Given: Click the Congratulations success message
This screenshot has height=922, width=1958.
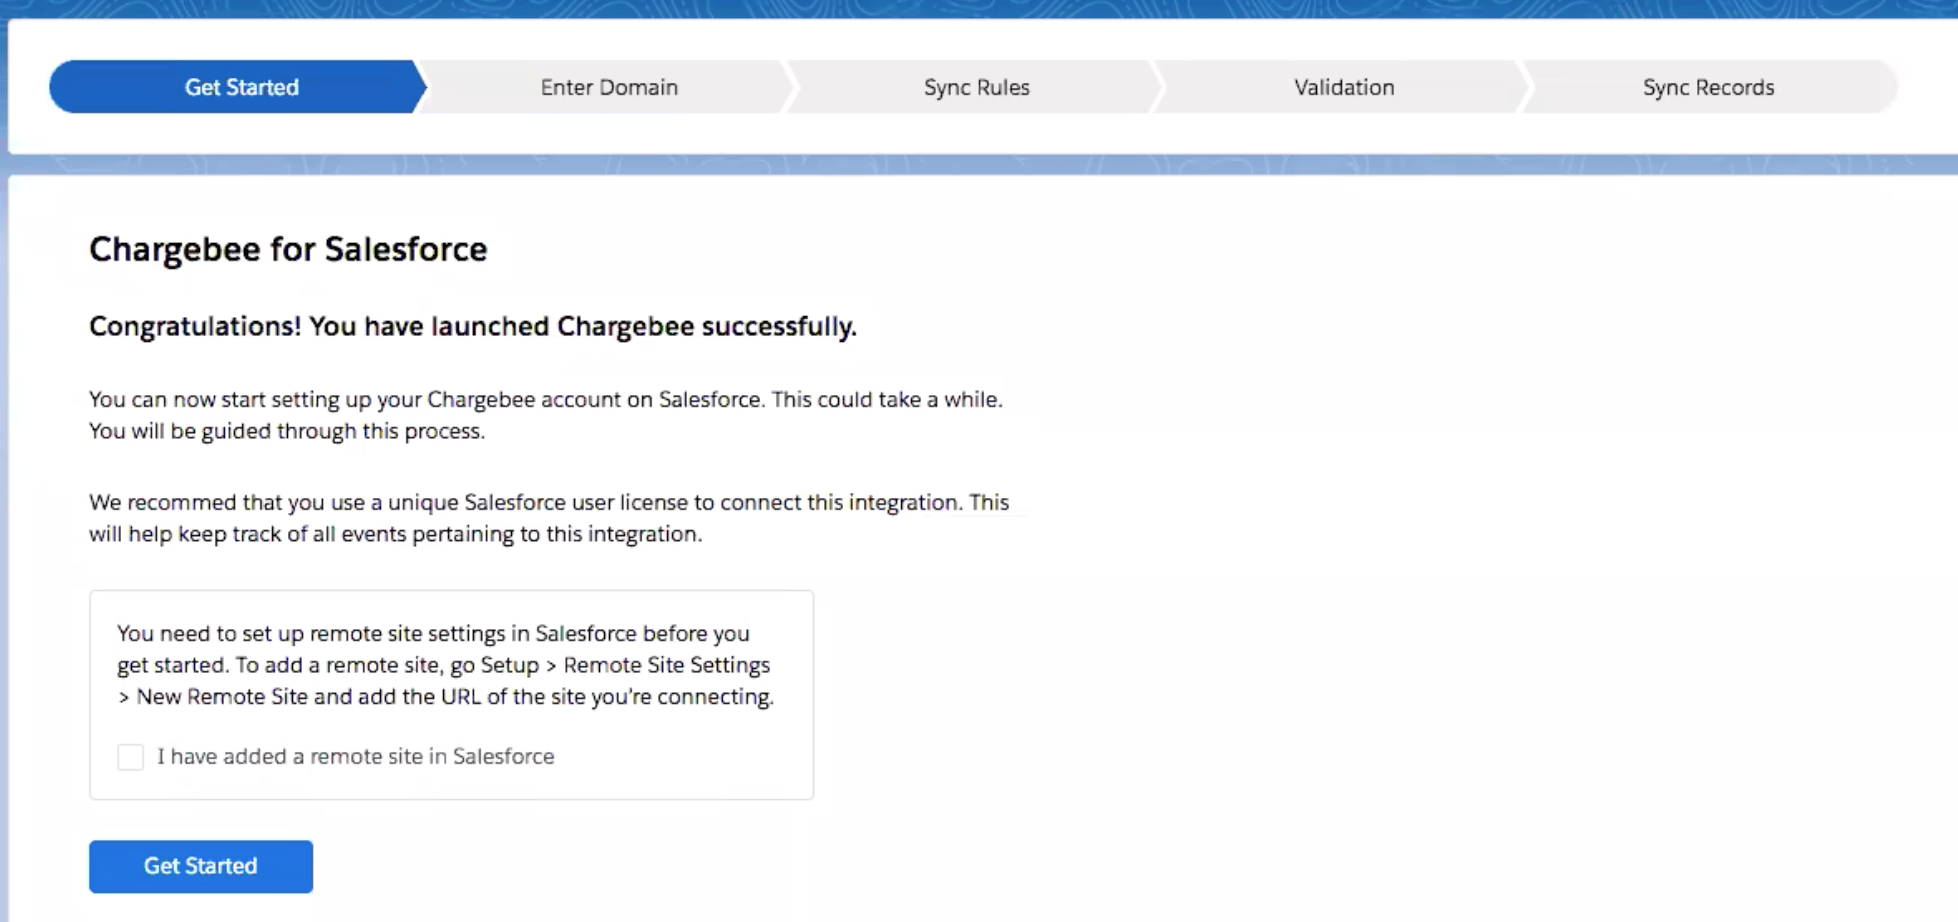Looking at the screenshot, I should pyautogui.click(x=472, y=327).
